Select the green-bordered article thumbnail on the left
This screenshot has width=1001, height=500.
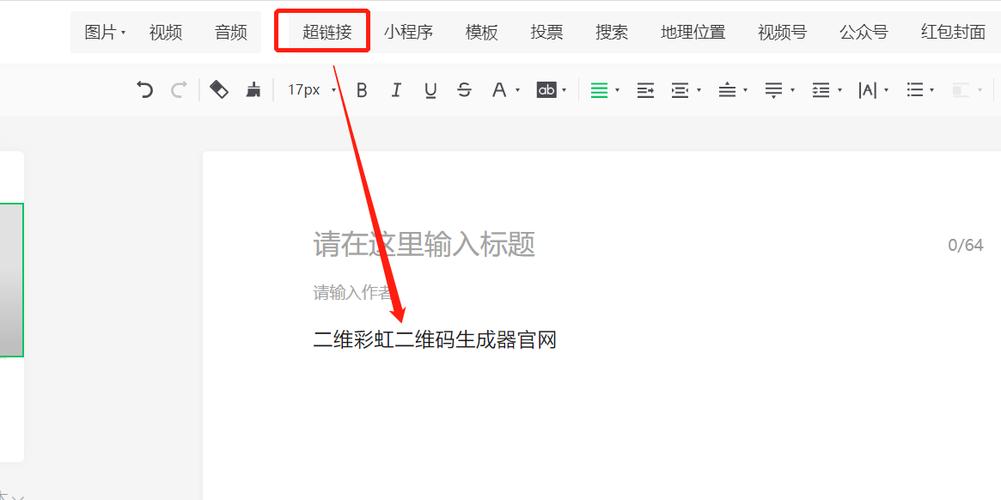tap(11, 280)
